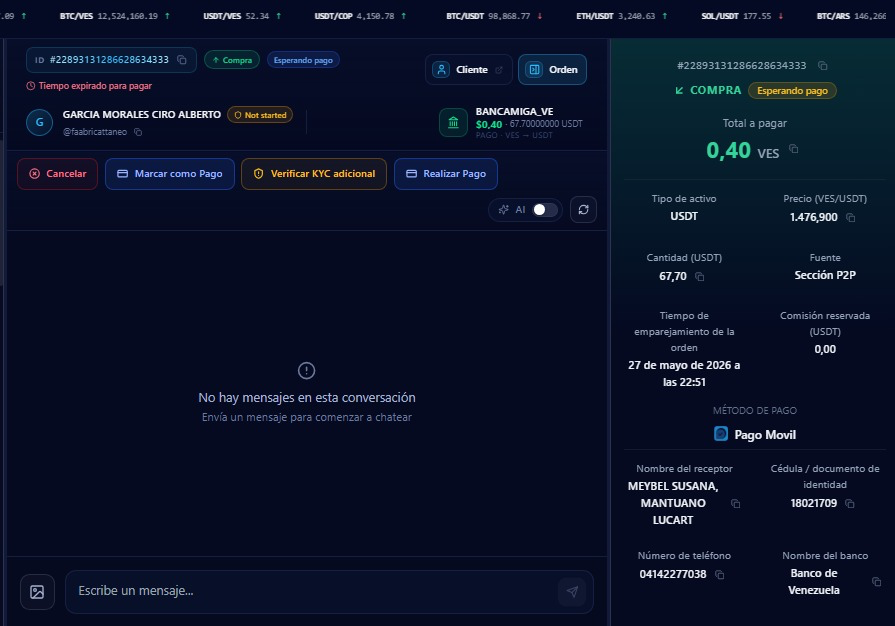Click Verificar KYC adicional
The width and height of the screenshot is (895, 626).
[314, 173]
